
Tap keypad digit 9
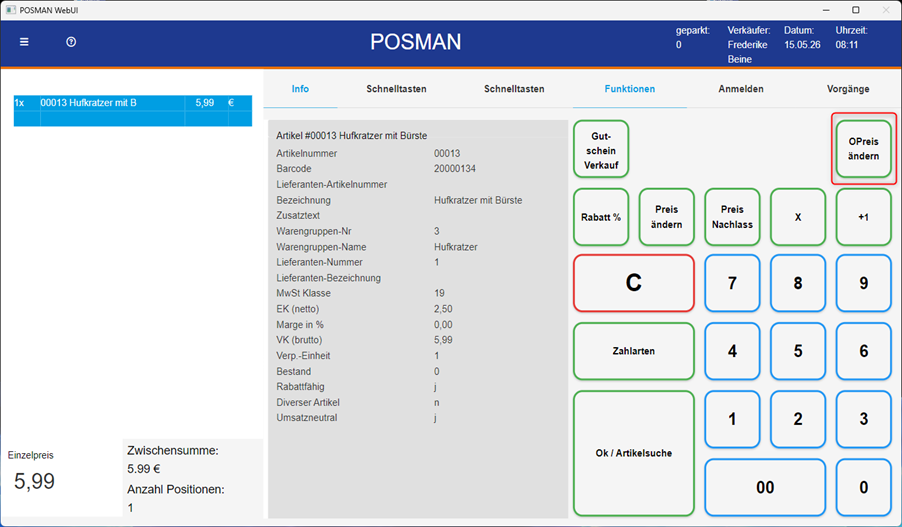863,283
